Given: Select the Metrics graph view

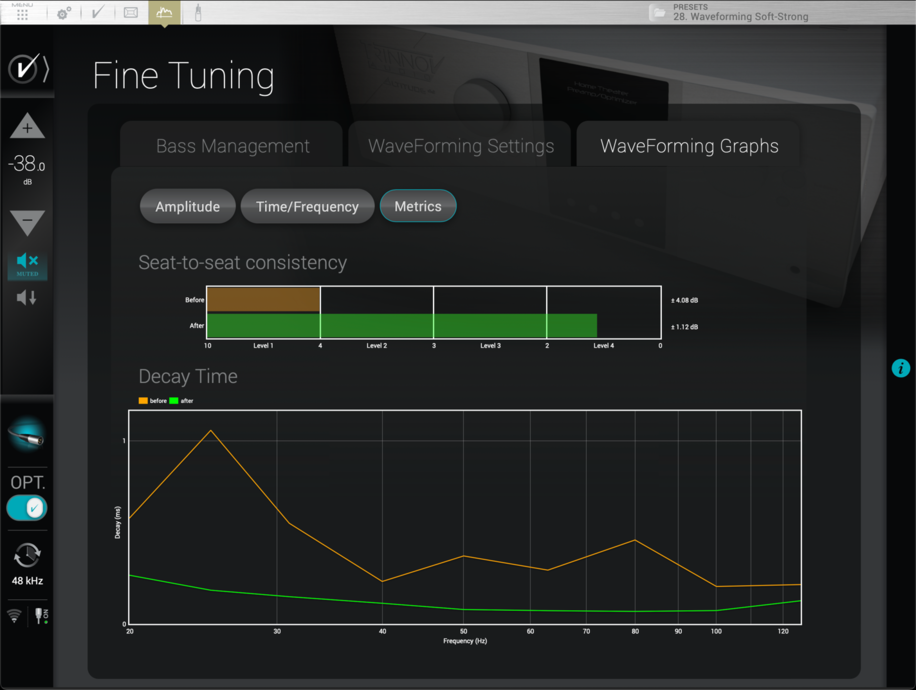Looking at the screenshot, I should pos(418,206).
